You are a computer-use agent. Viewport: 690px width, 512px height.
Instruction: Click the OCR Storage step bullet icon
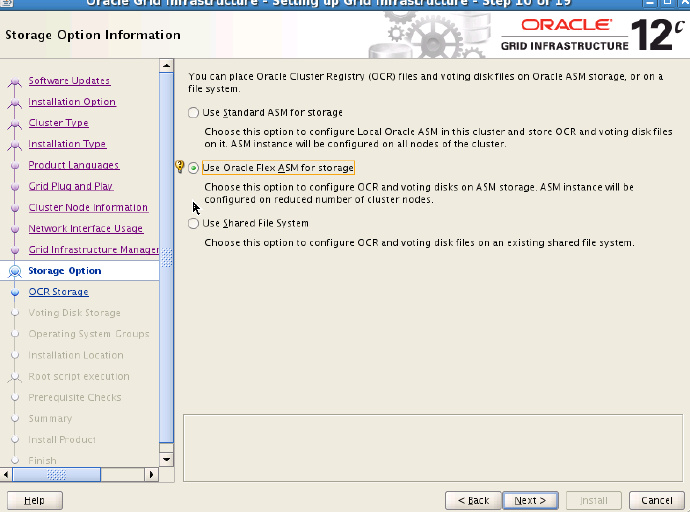(15, 292)
